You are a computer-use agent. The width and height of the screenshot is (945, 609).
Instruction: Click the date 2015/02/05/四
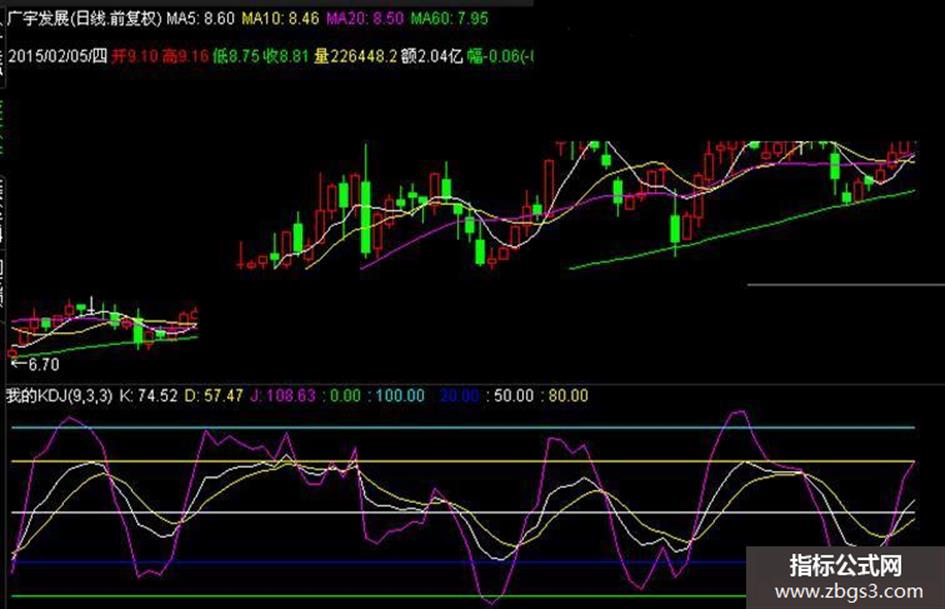pos(58,56)
